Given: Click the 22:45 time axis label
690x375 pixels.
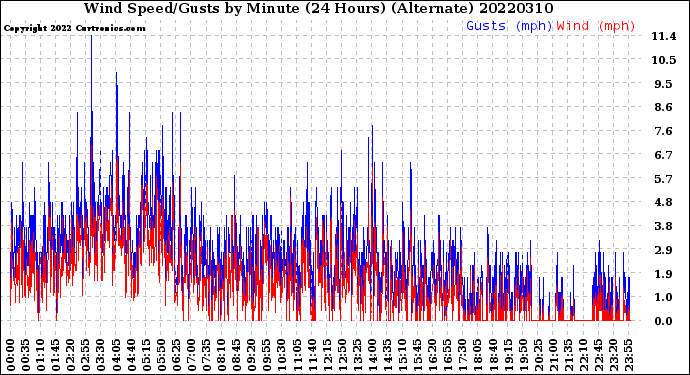Looking at the screenshot, I should [x=598, y=355].
